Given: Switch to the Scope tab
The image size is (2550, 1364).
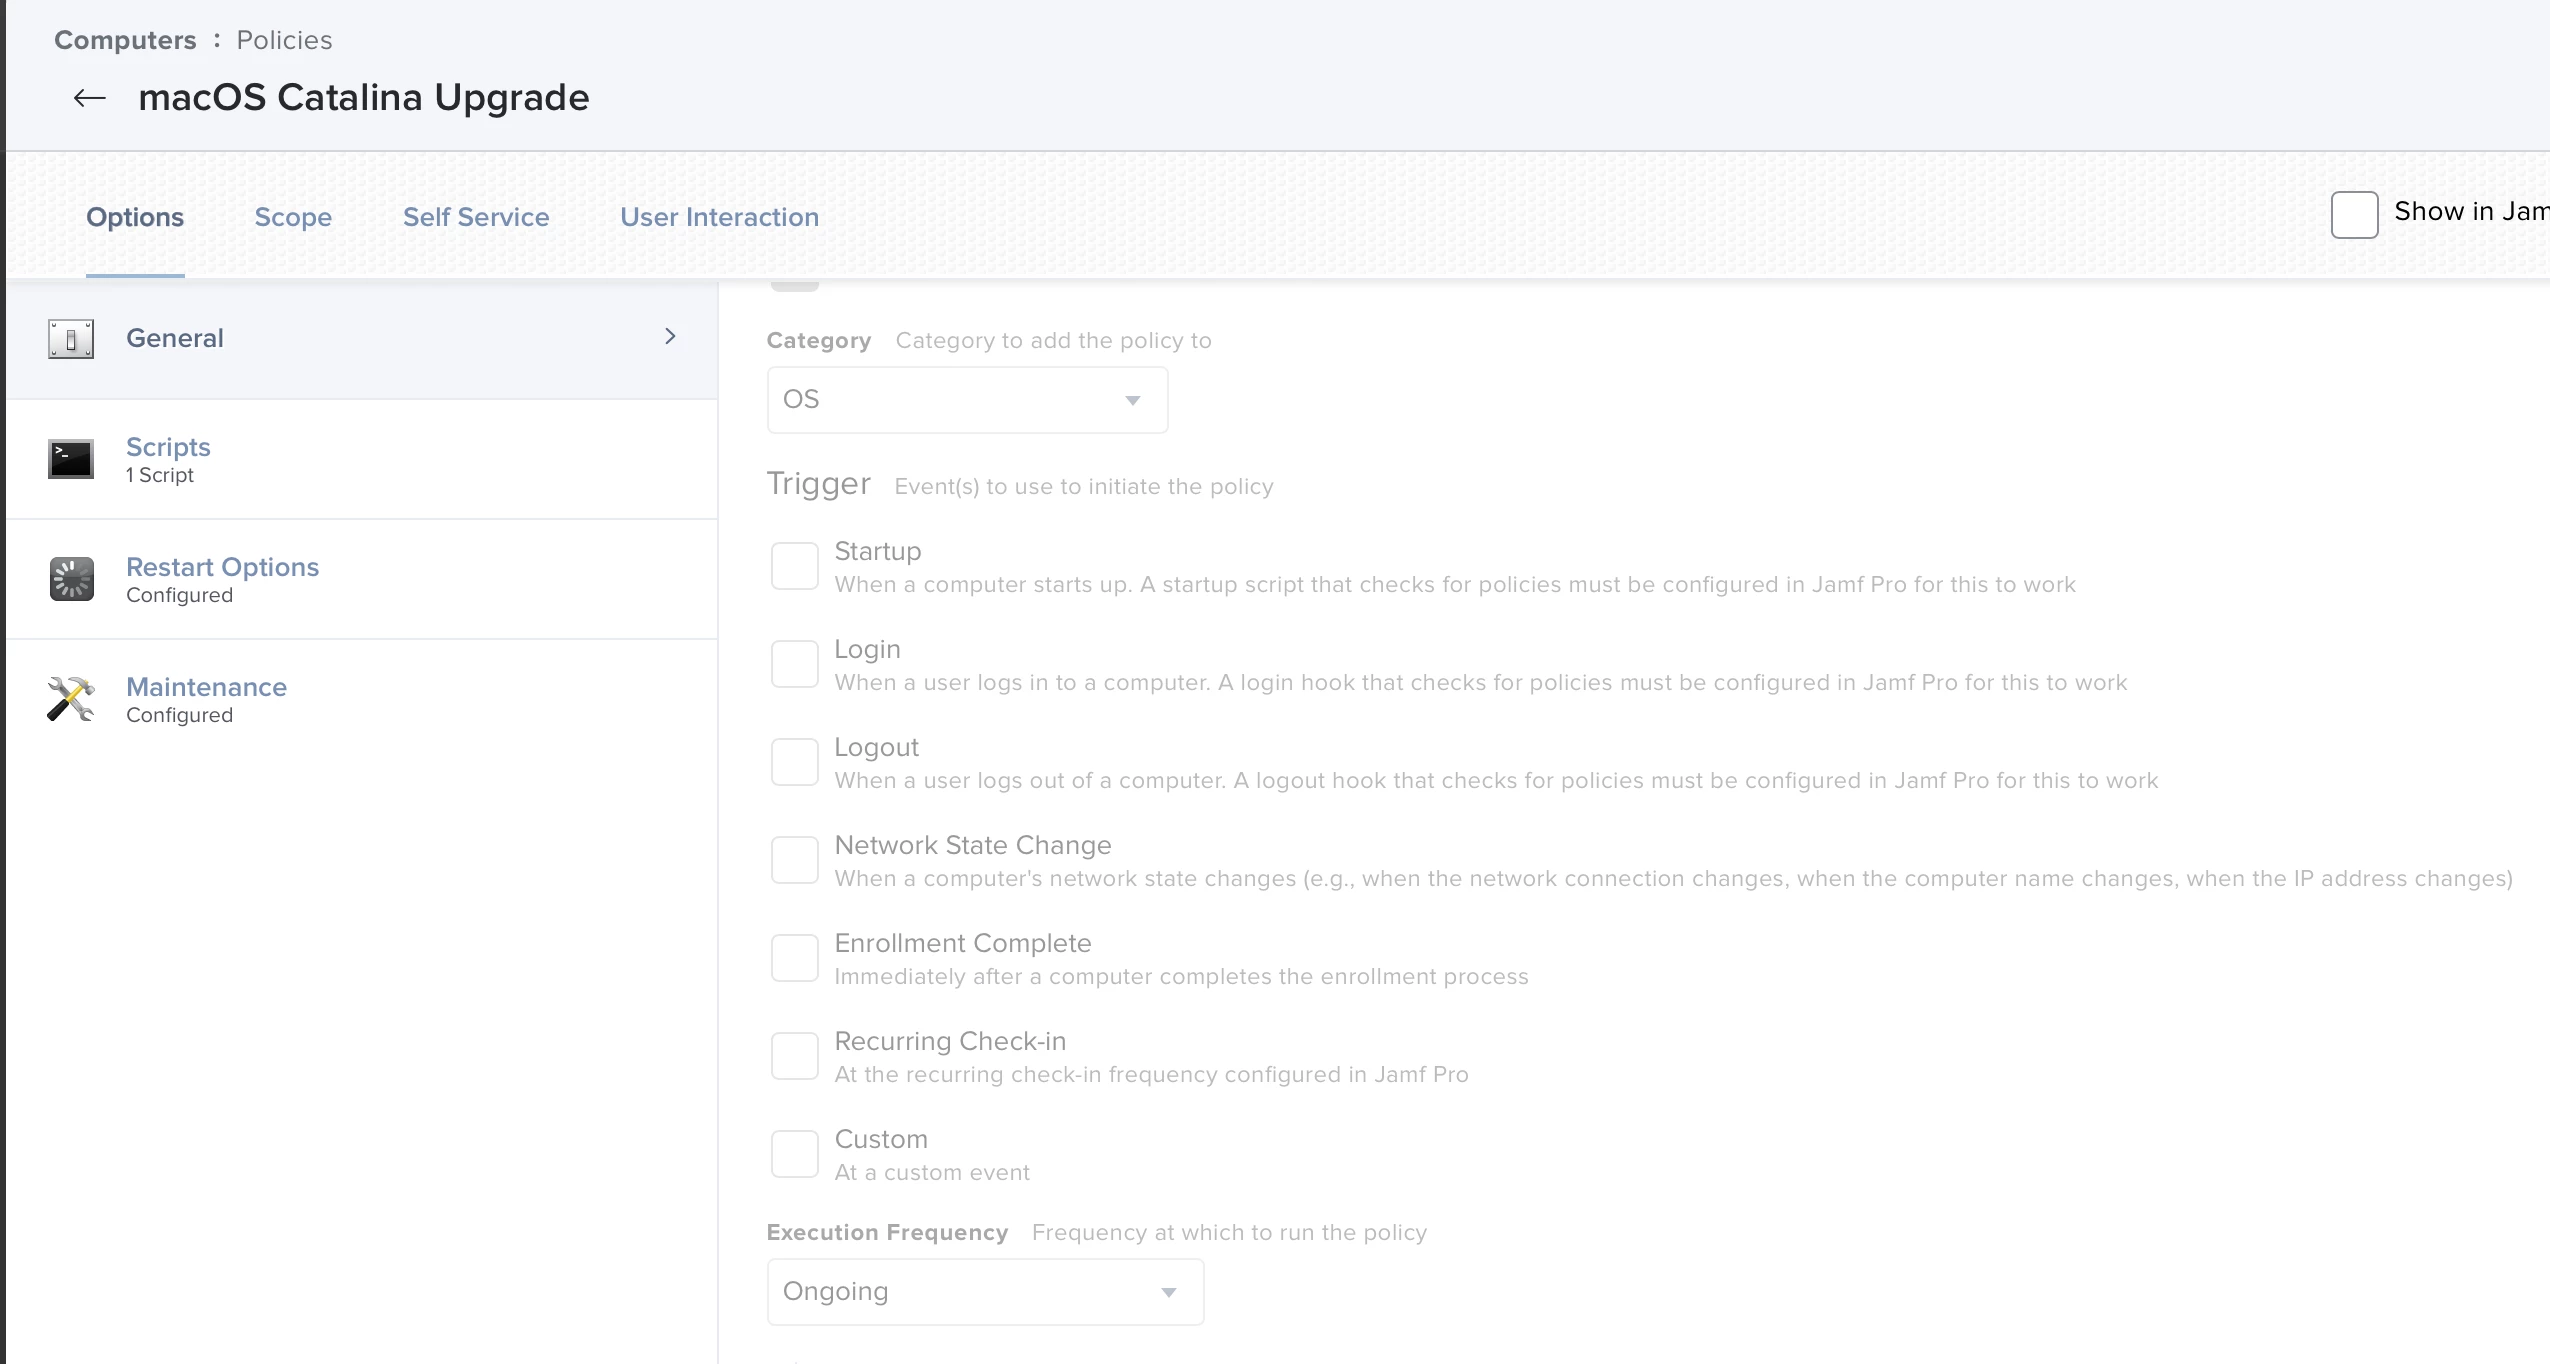Looking at the screenshot, I should coord(293,217).
